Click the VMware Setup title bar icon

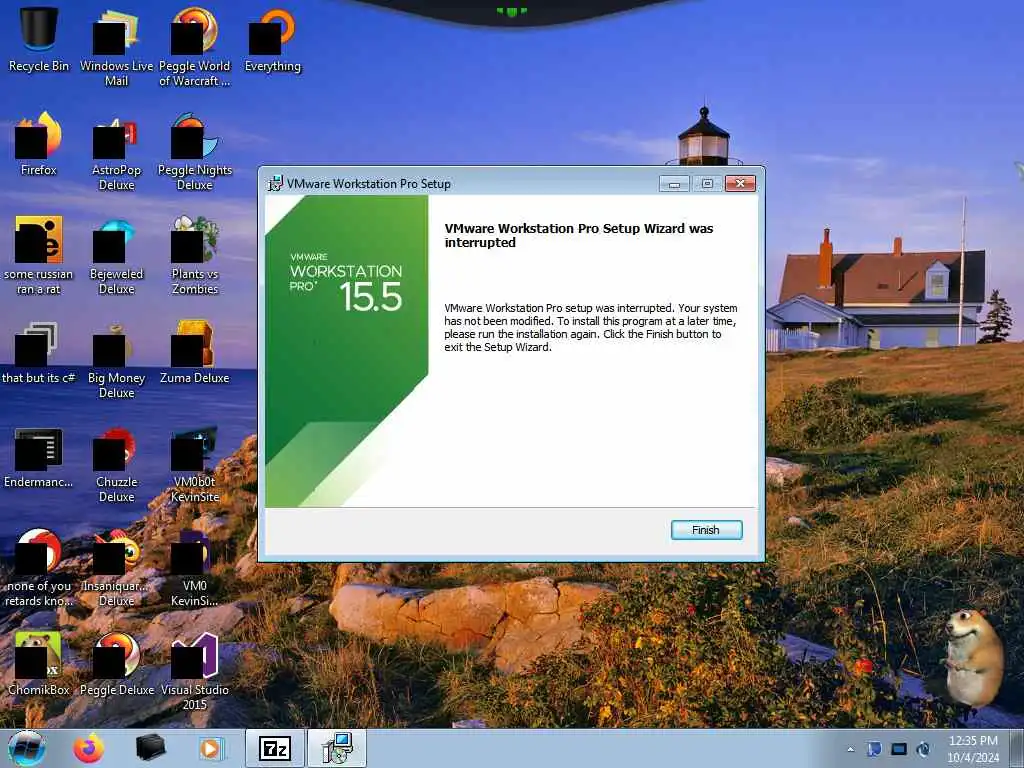click(x=275, y=184)
